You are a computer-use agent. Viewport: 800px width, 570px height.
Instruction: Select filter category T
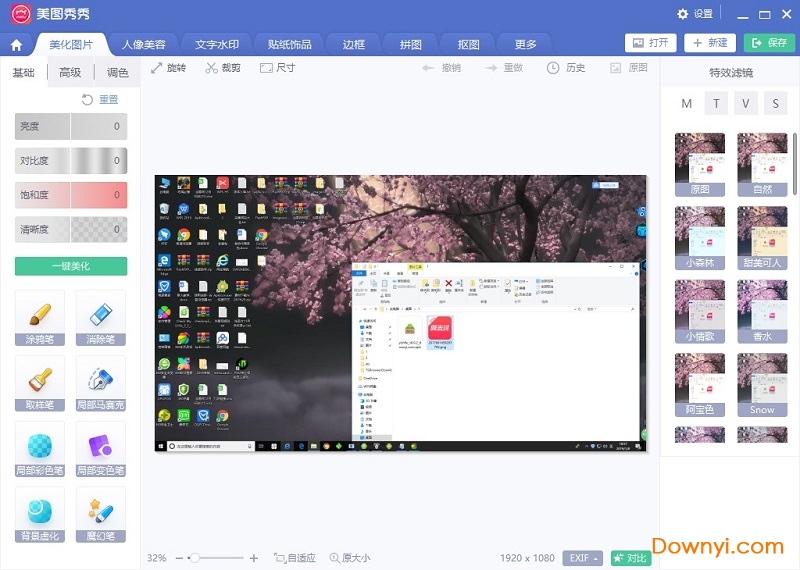point(716,104)
